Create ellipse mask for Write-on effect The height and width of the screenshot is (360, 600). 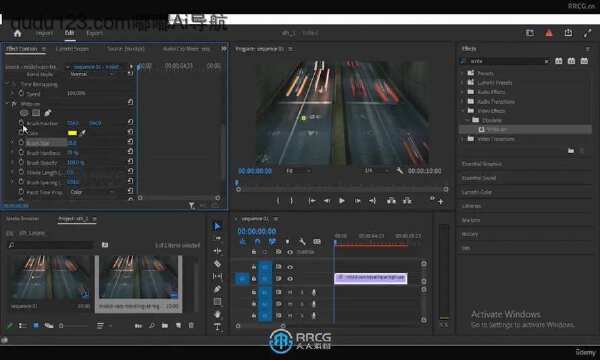coord(24,113)
